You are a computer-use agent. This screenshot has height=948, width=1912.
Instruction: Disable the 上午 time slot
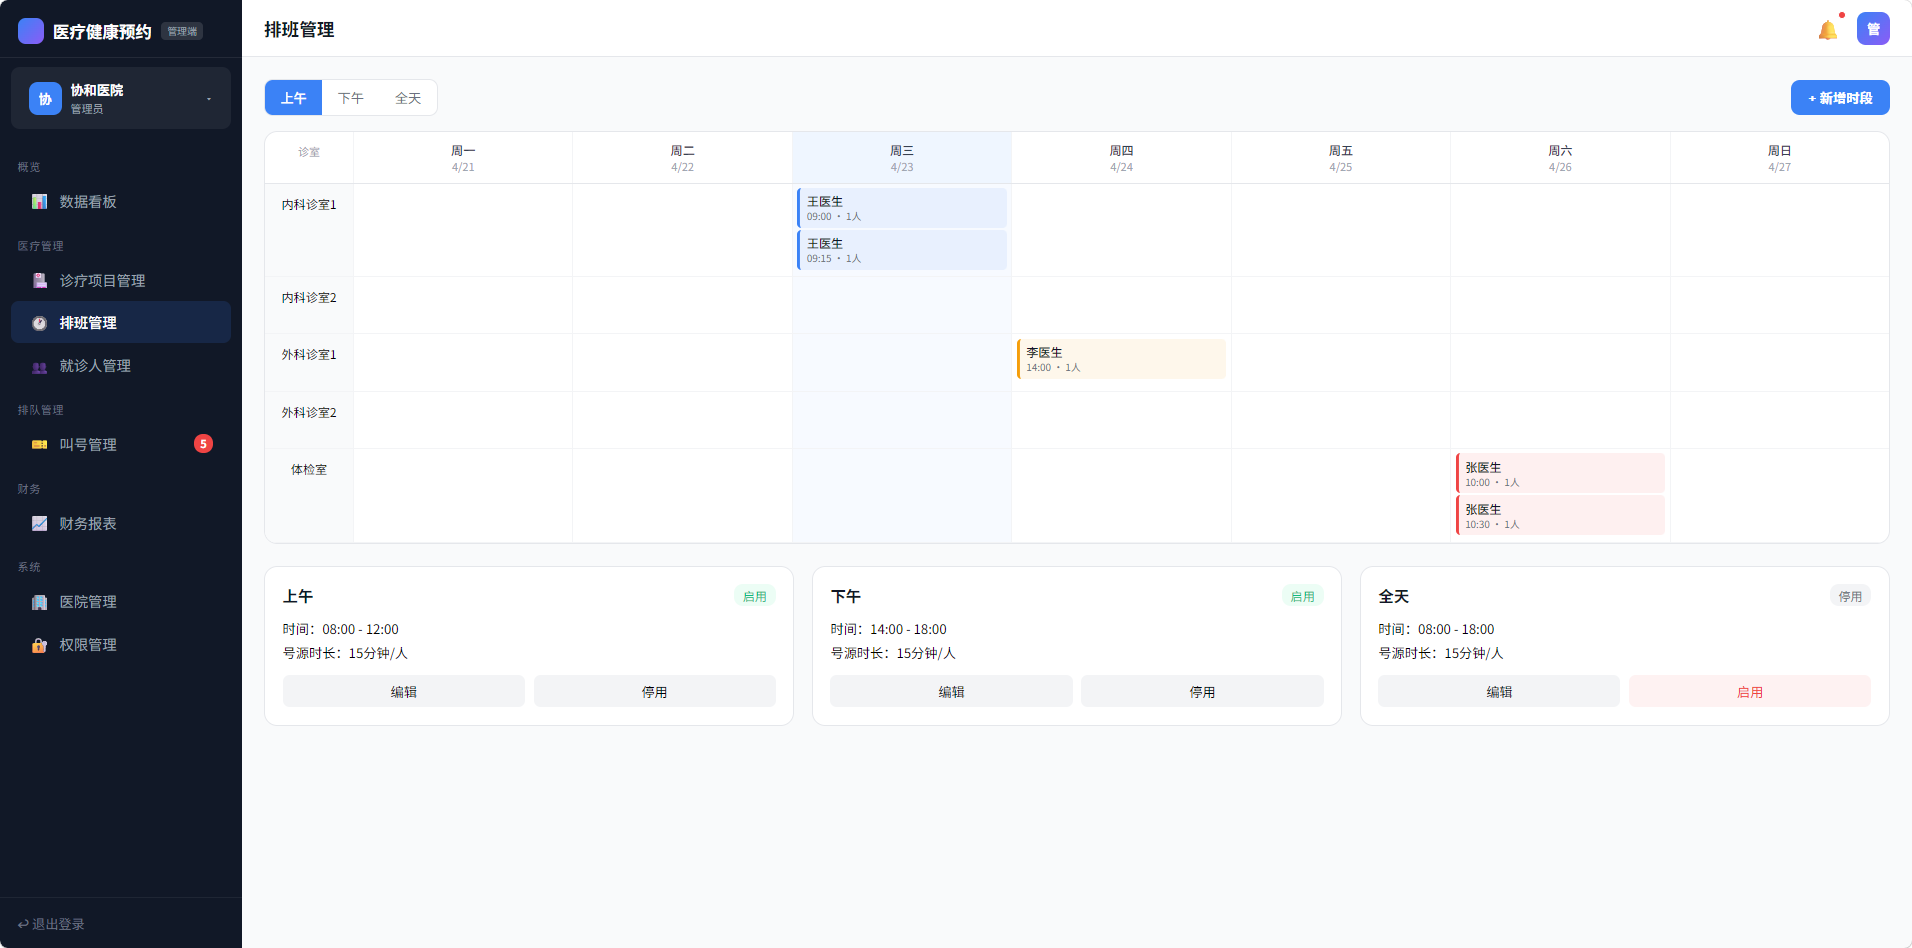click(x=654, y=692)
